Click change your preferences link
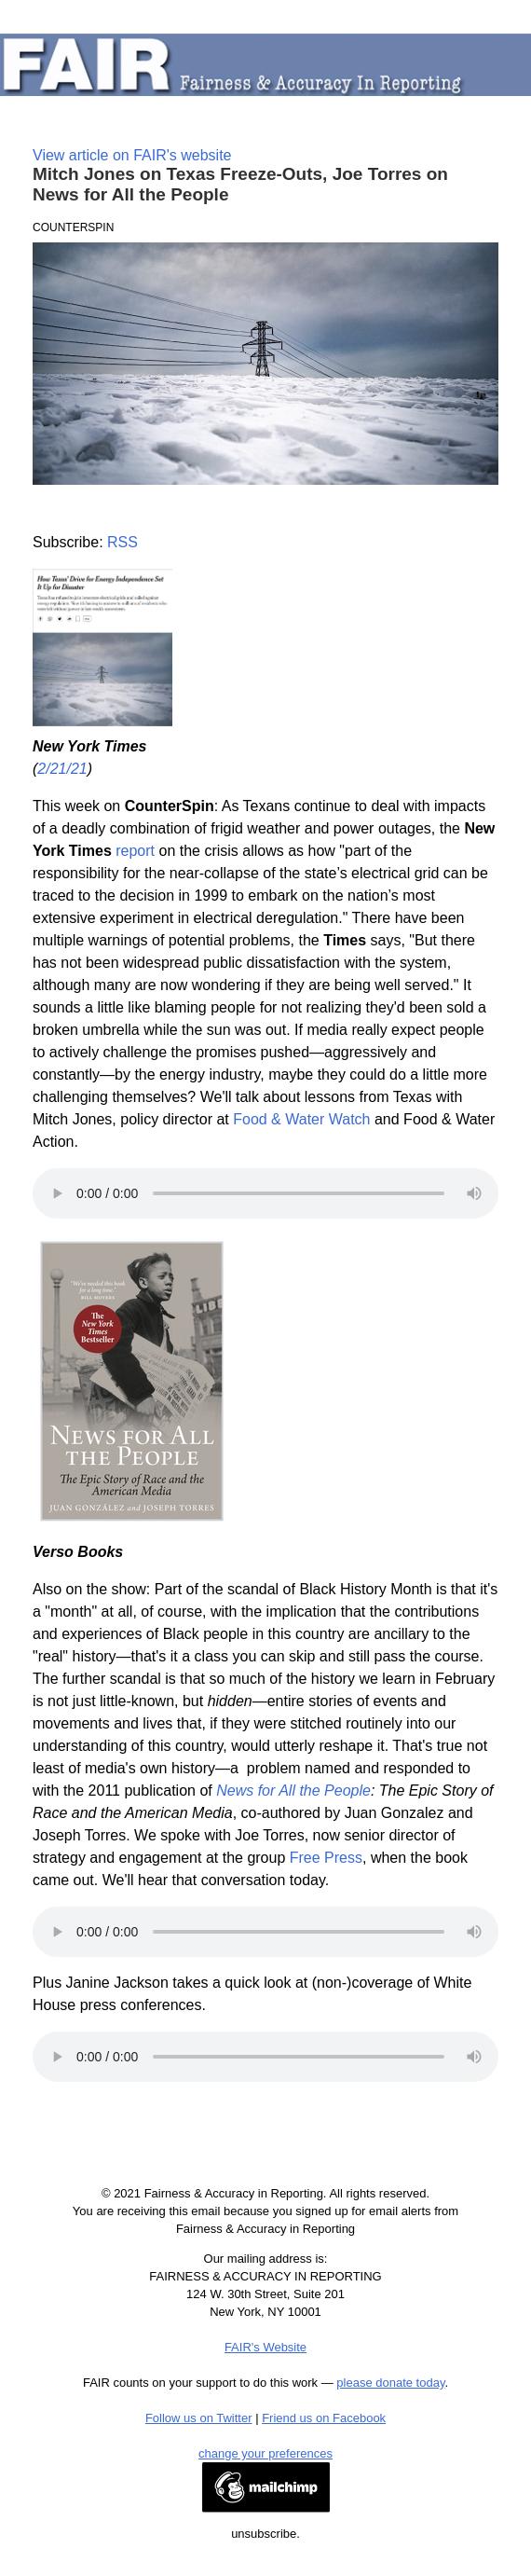This screenshot has height=2576, width=531. click(265, 2453)
